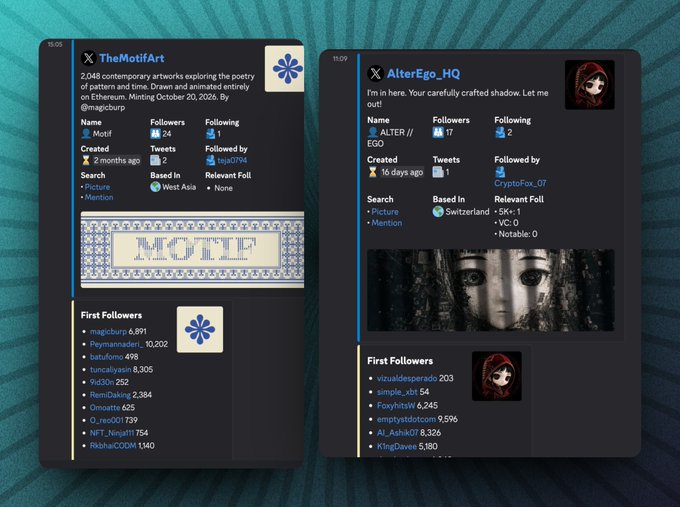Open blue flower avatar of TheMotifArt header
The image size is (680, 507).
(x=284, y=69)
